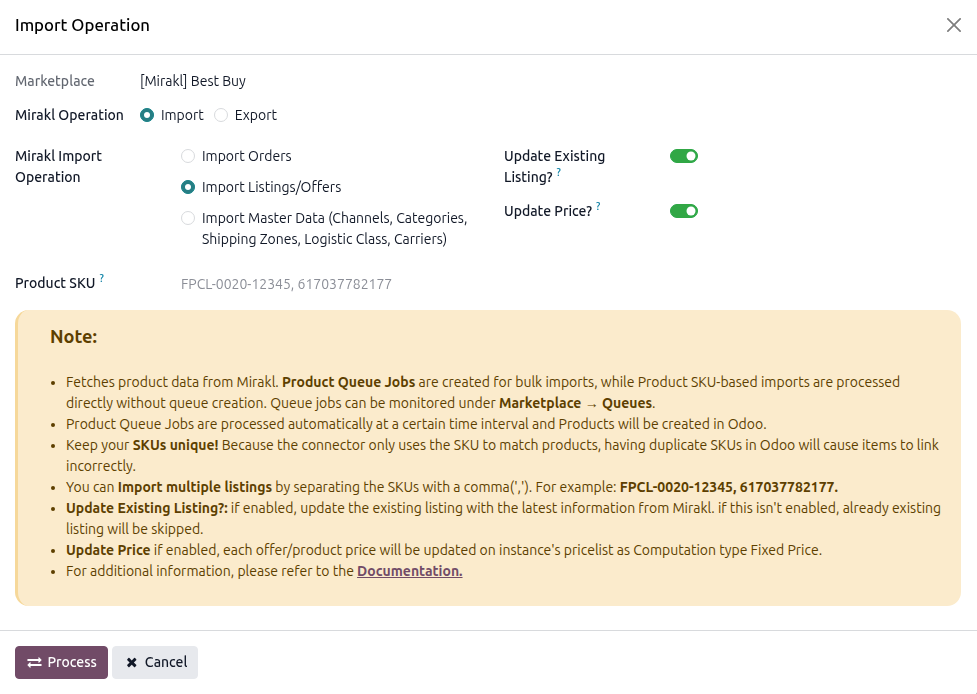The width and height of the screenshot is (977, 694).
Task: Choose Import Orders operation
Action: click(x=188, y=156)
